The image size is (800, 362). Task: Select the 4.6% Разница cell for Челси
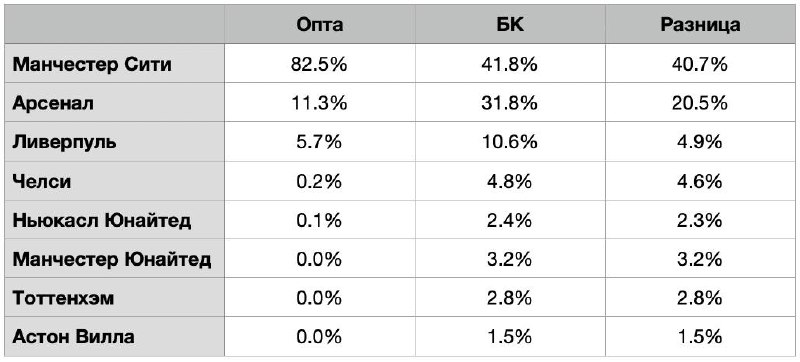[700, 180]
